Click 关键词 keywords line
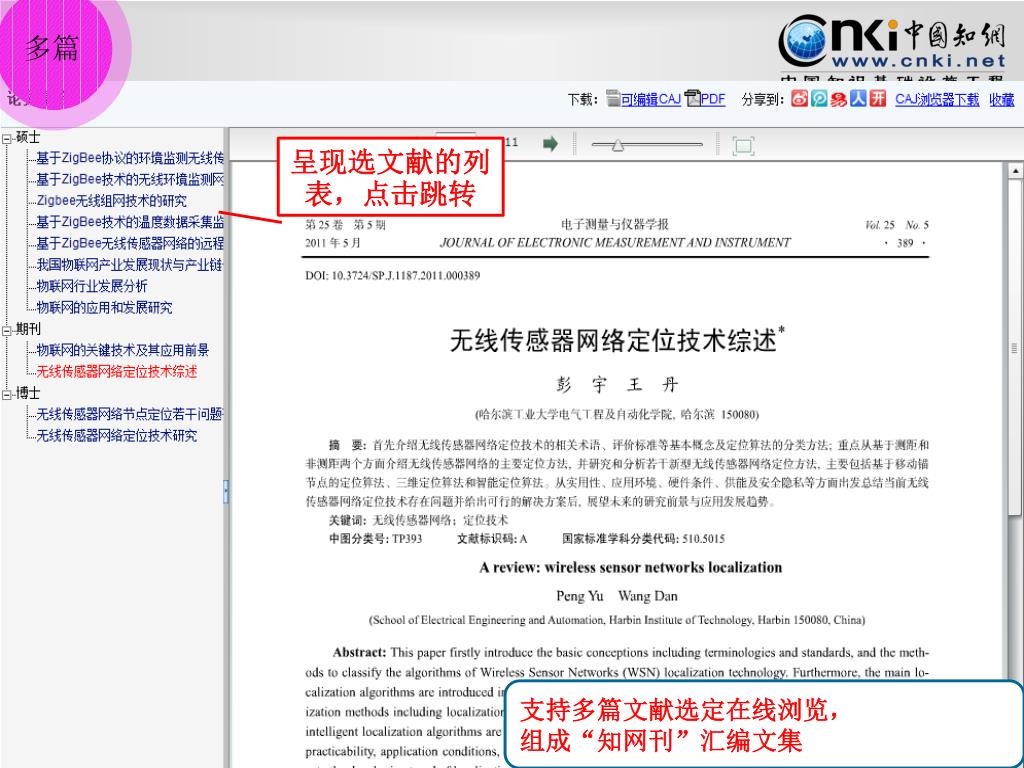 (x=418, y=520)
